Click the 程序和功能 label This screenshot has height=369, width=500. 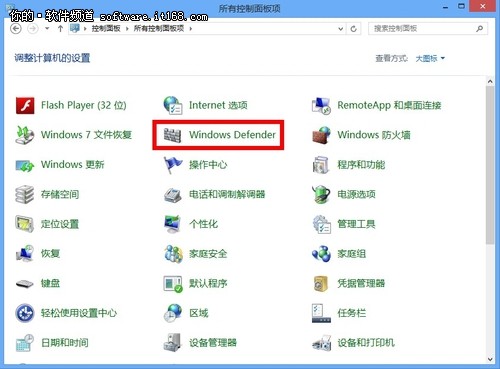(361, 165)
